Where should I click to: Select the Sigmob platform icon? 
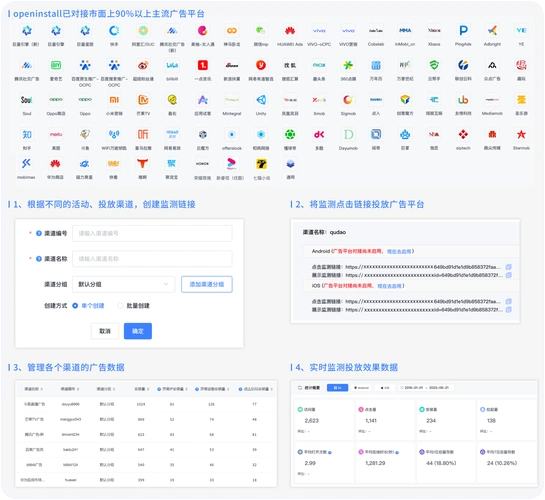[348, 100]
